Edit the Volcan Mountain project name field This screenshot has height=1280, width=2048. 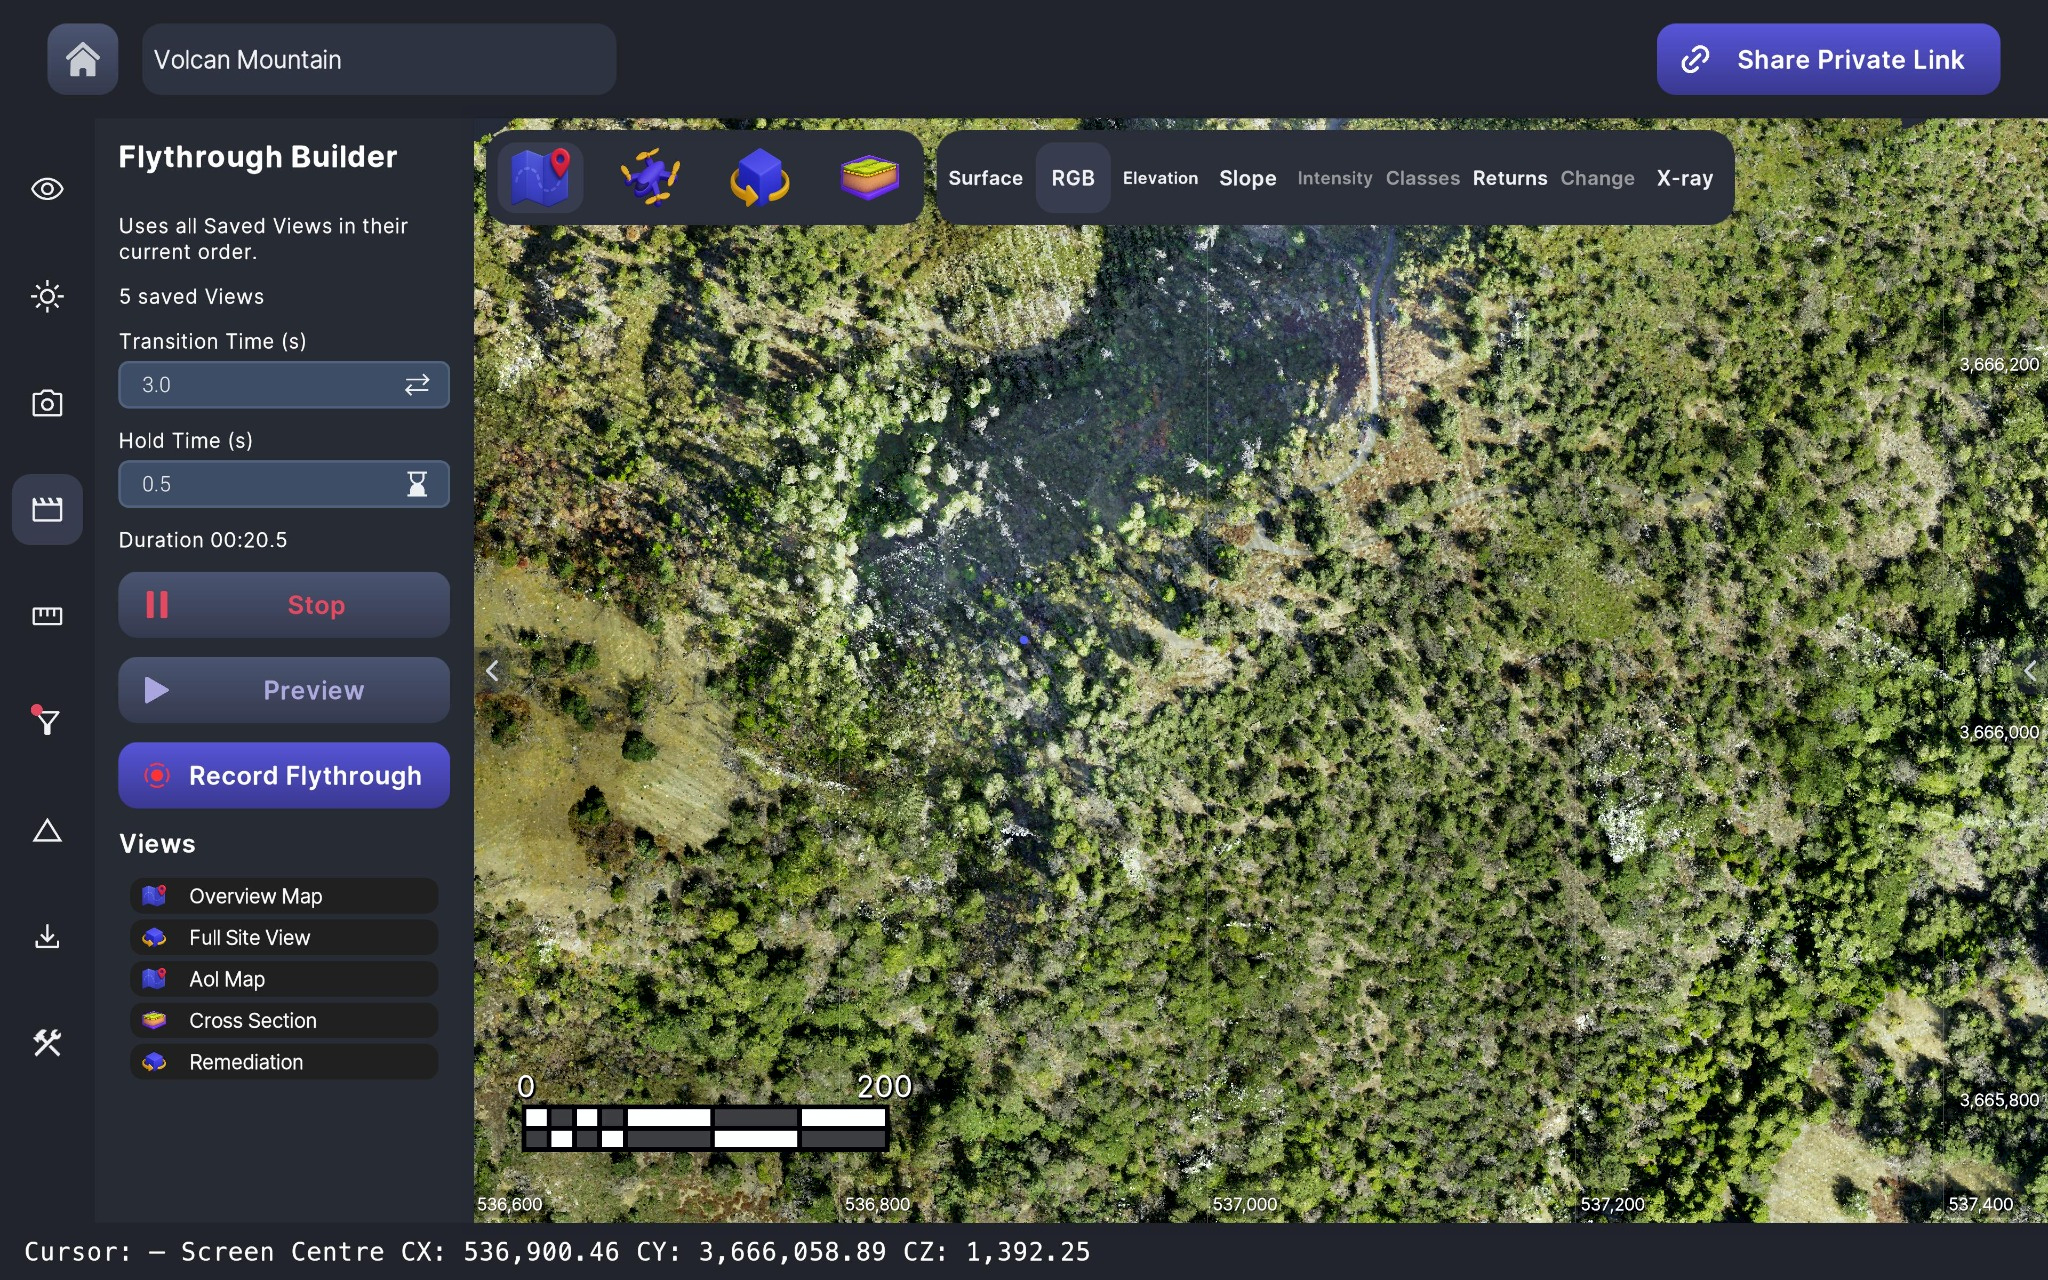pos(379,60)
